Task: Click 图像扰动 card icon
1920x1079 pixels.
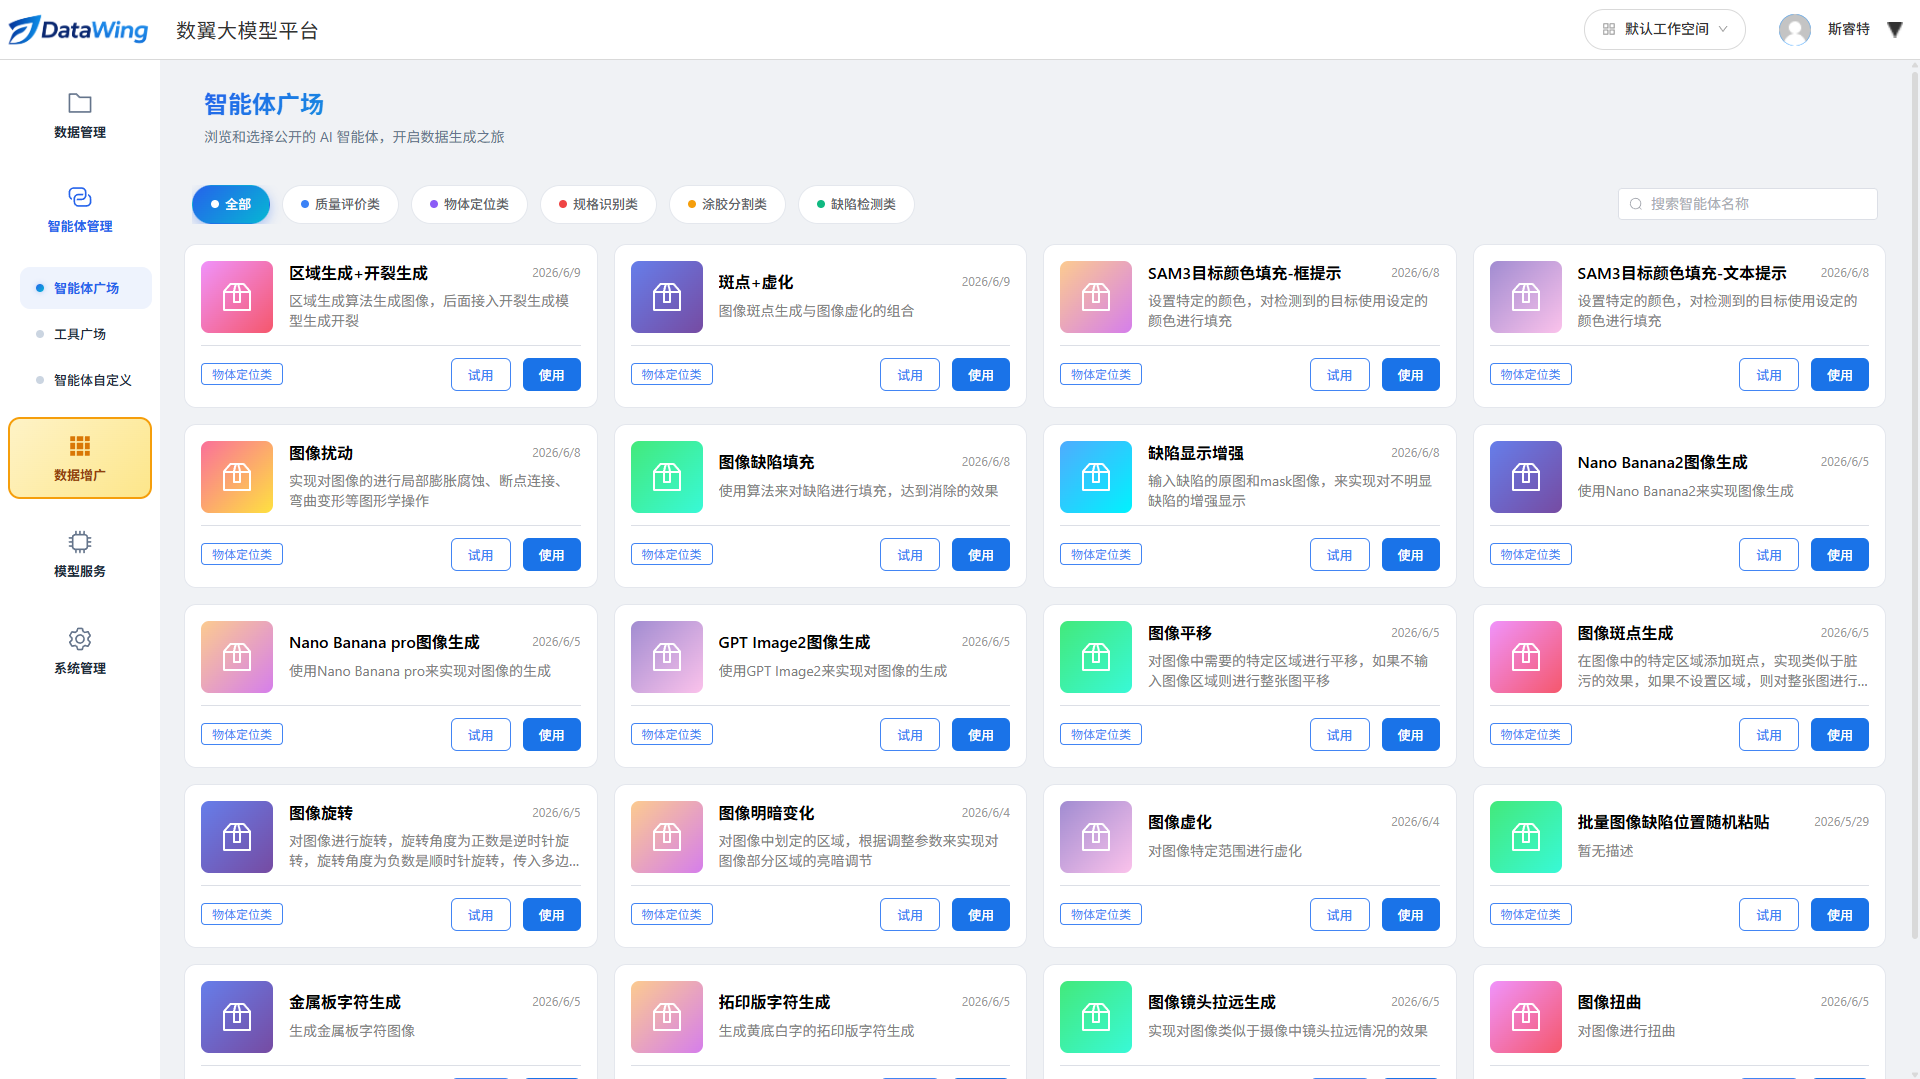Action: (237, 477)
